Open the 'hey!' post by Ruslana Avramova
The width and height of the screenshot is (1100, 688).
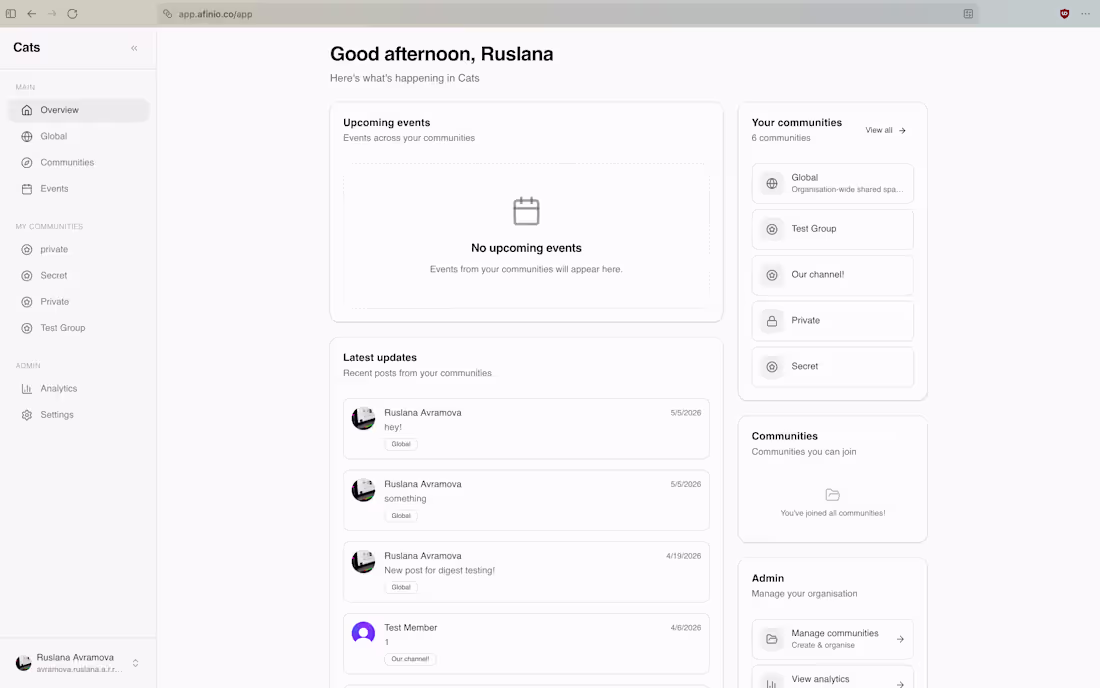click(526, 429)
